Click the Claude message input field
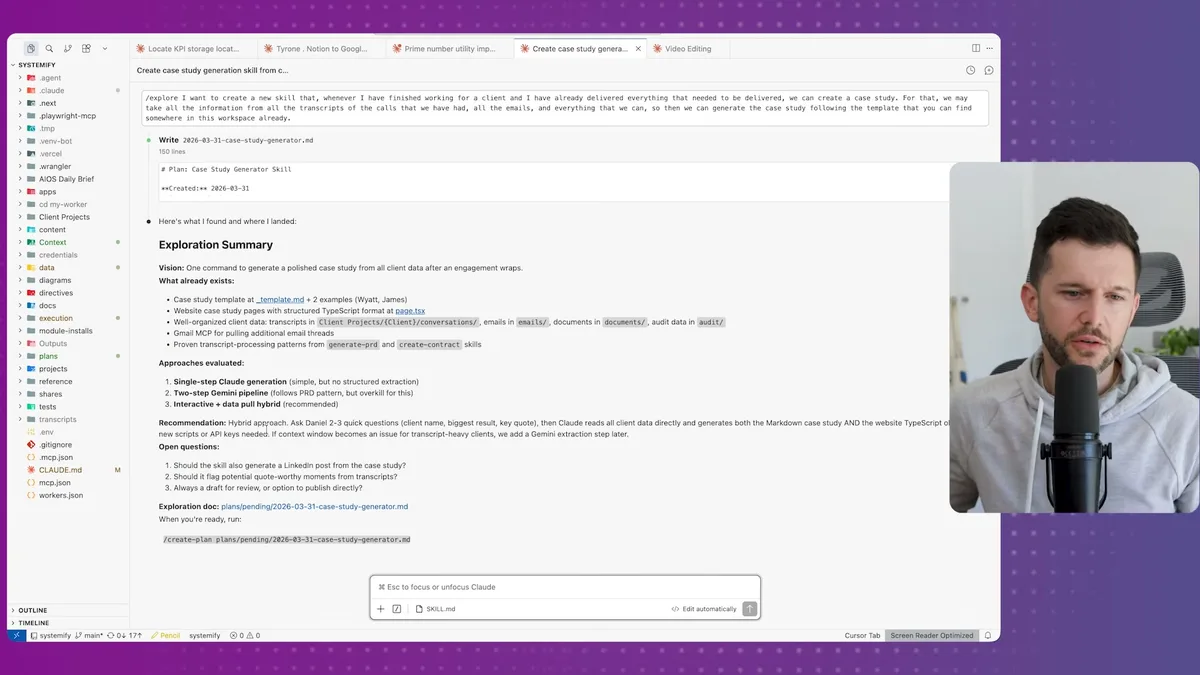1200x675 pixels. [565, 587]
